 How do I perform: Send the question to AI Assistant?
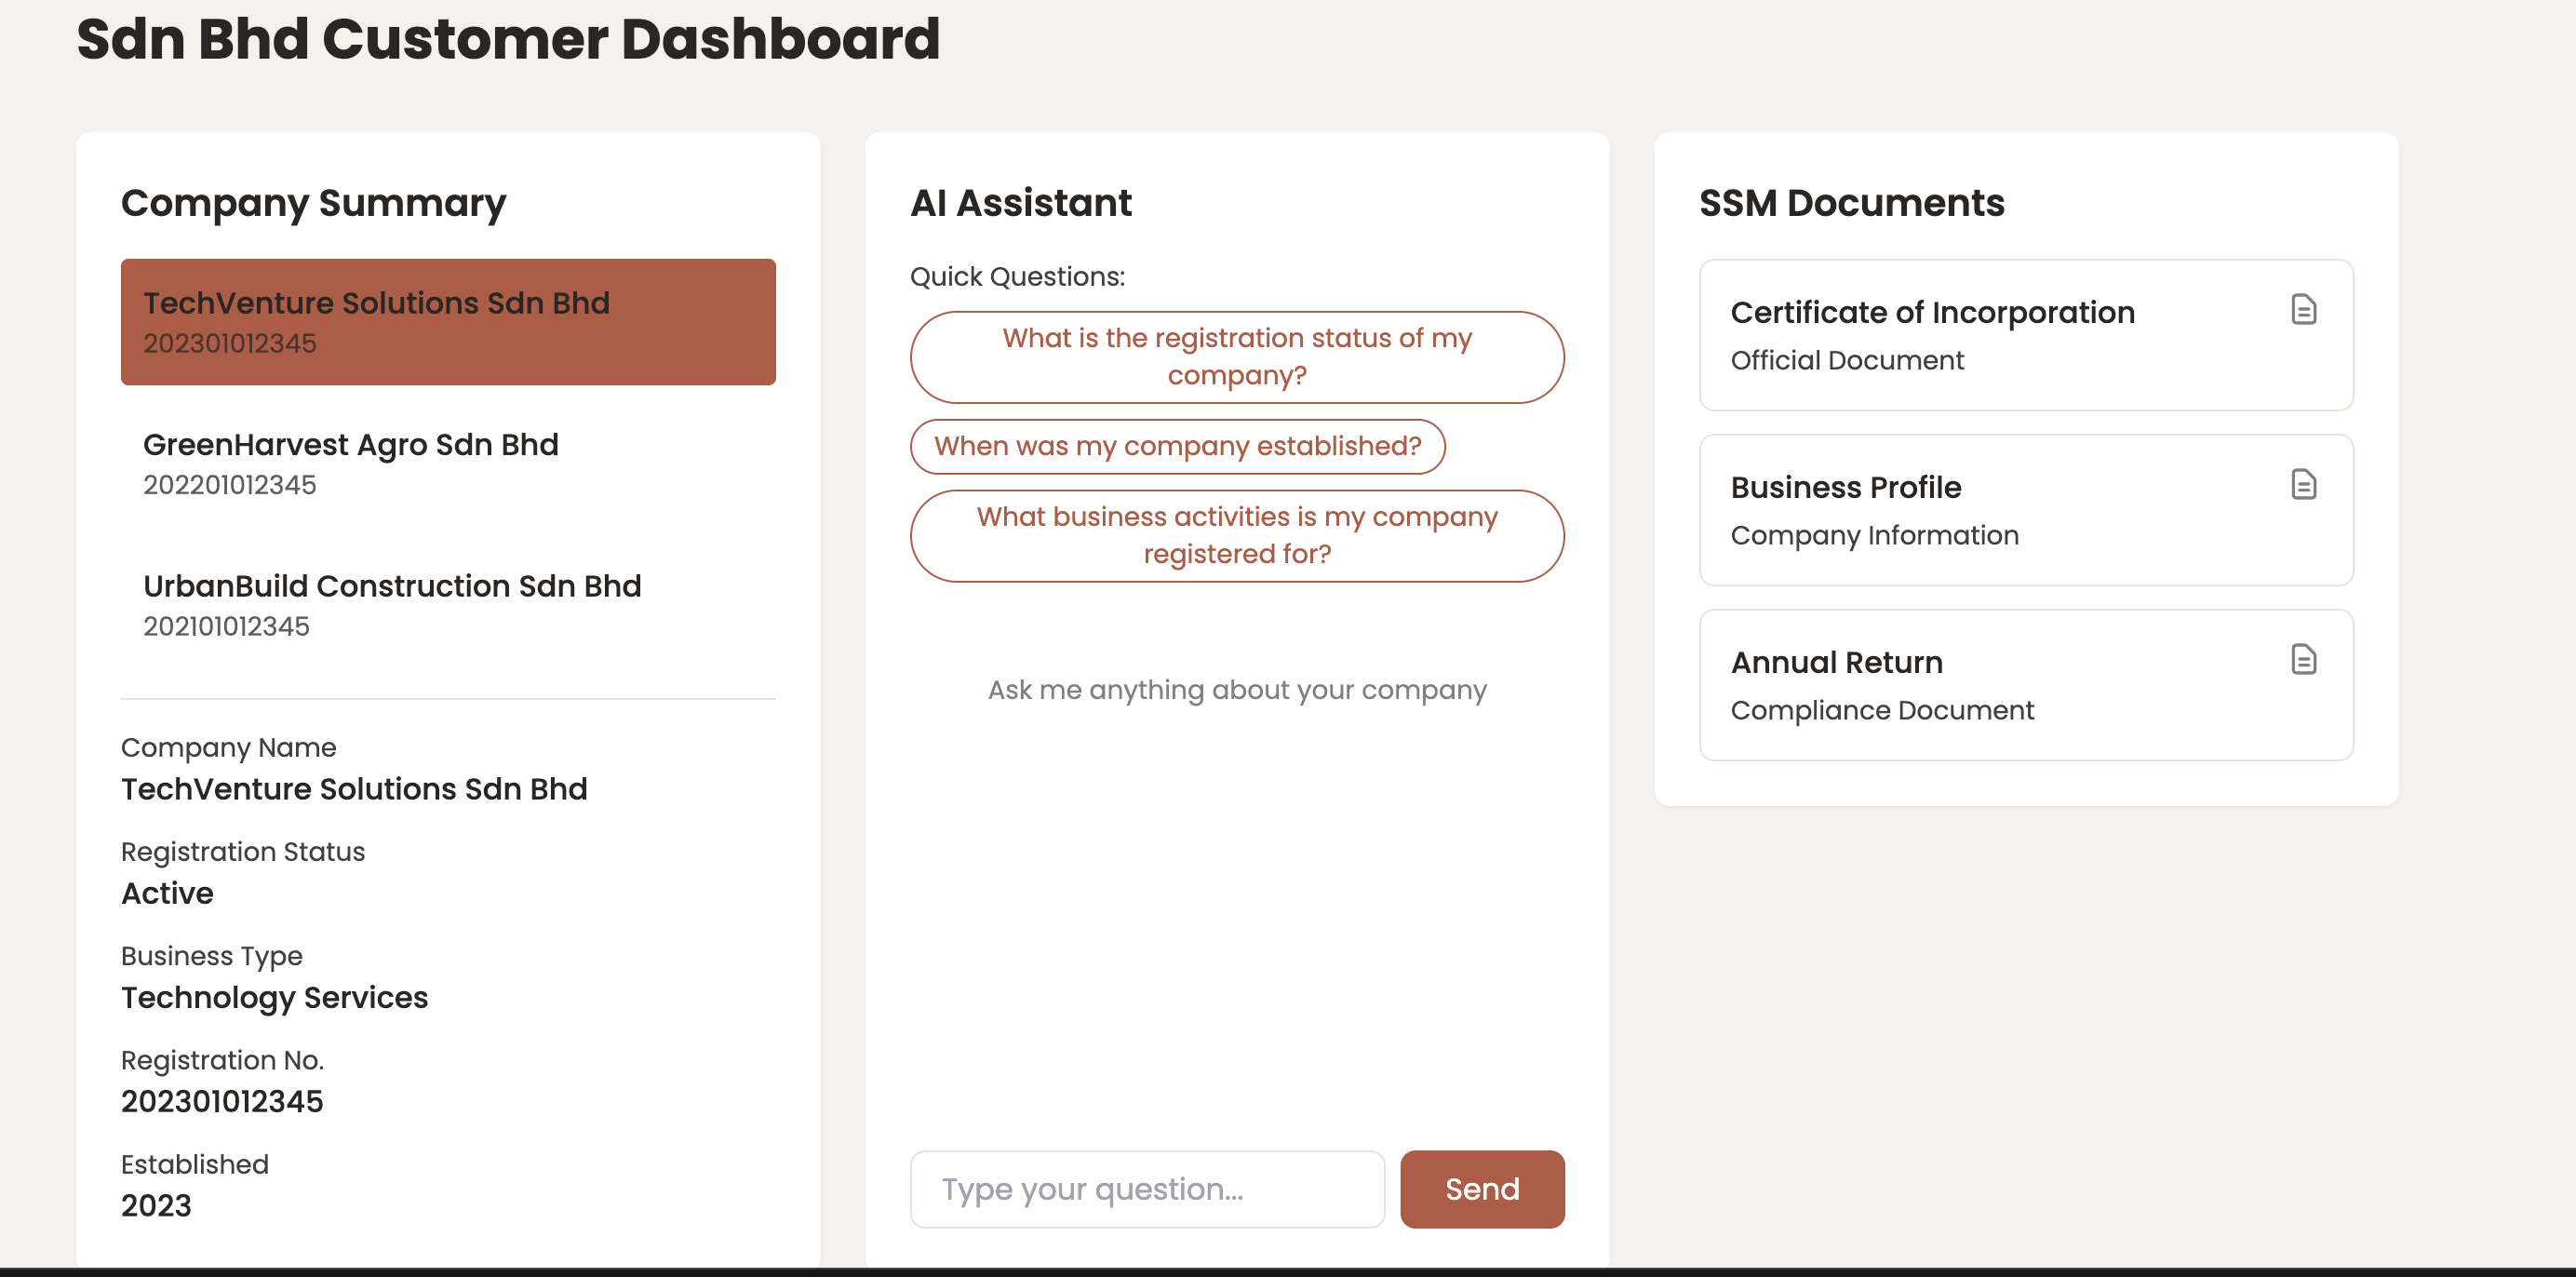click(1482, 1189)
